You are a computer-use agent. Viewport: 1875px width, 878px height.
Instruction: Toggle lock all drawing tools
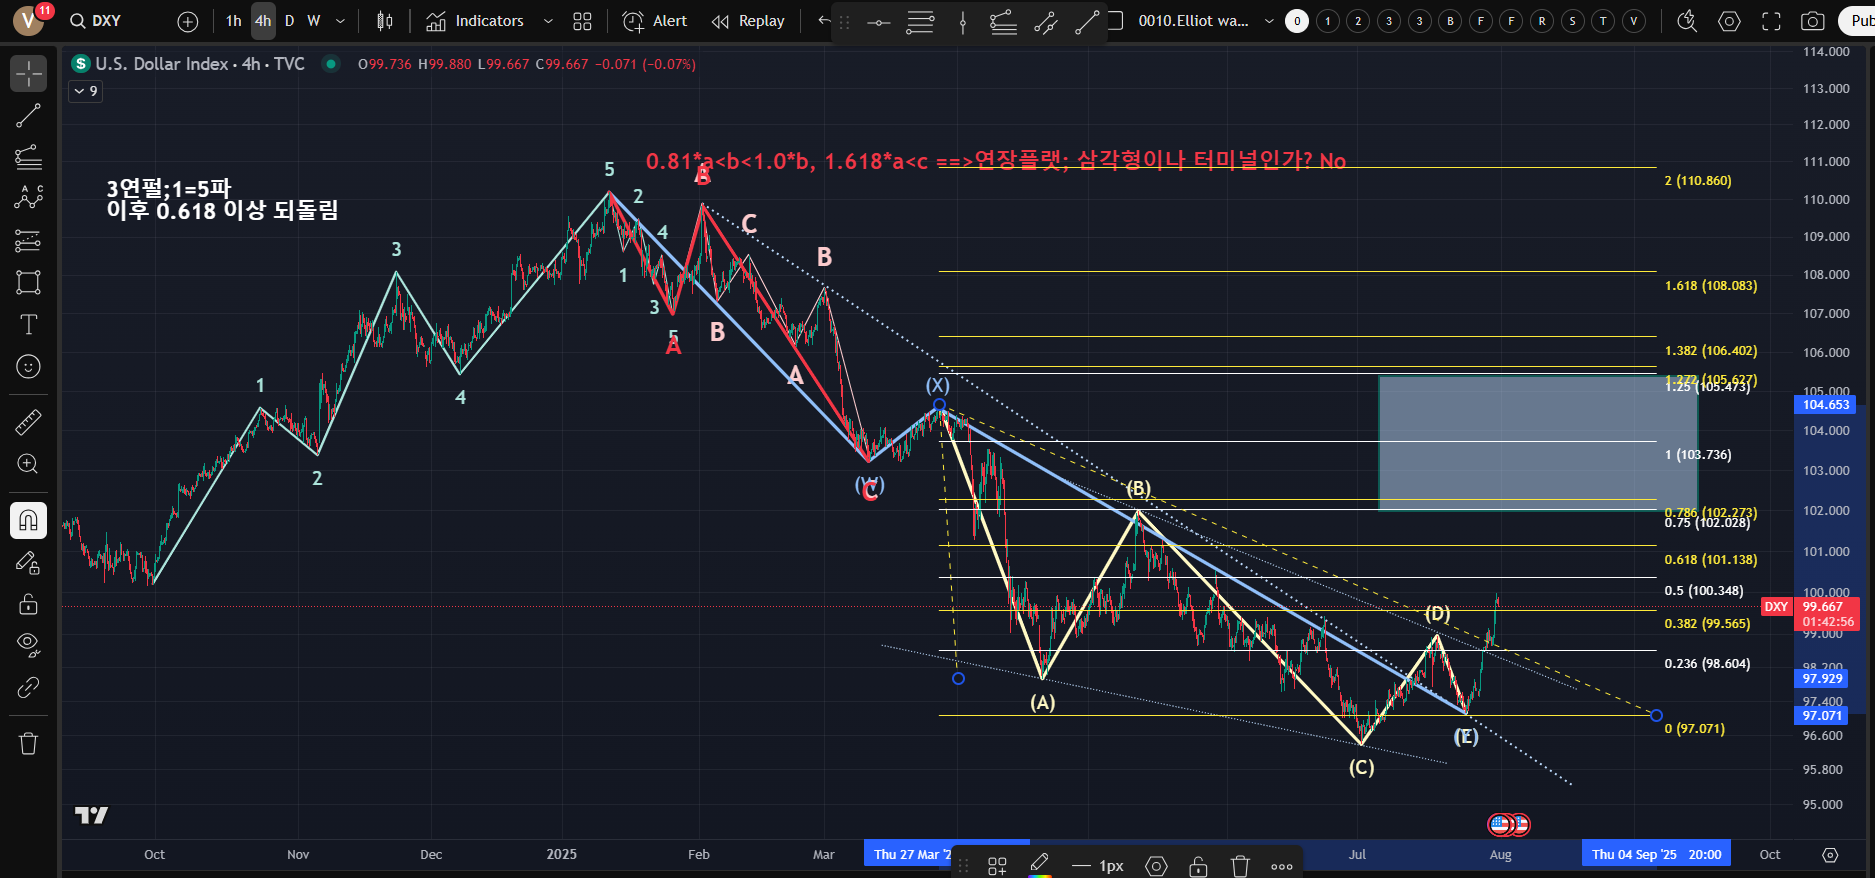[x=28, y=604]
